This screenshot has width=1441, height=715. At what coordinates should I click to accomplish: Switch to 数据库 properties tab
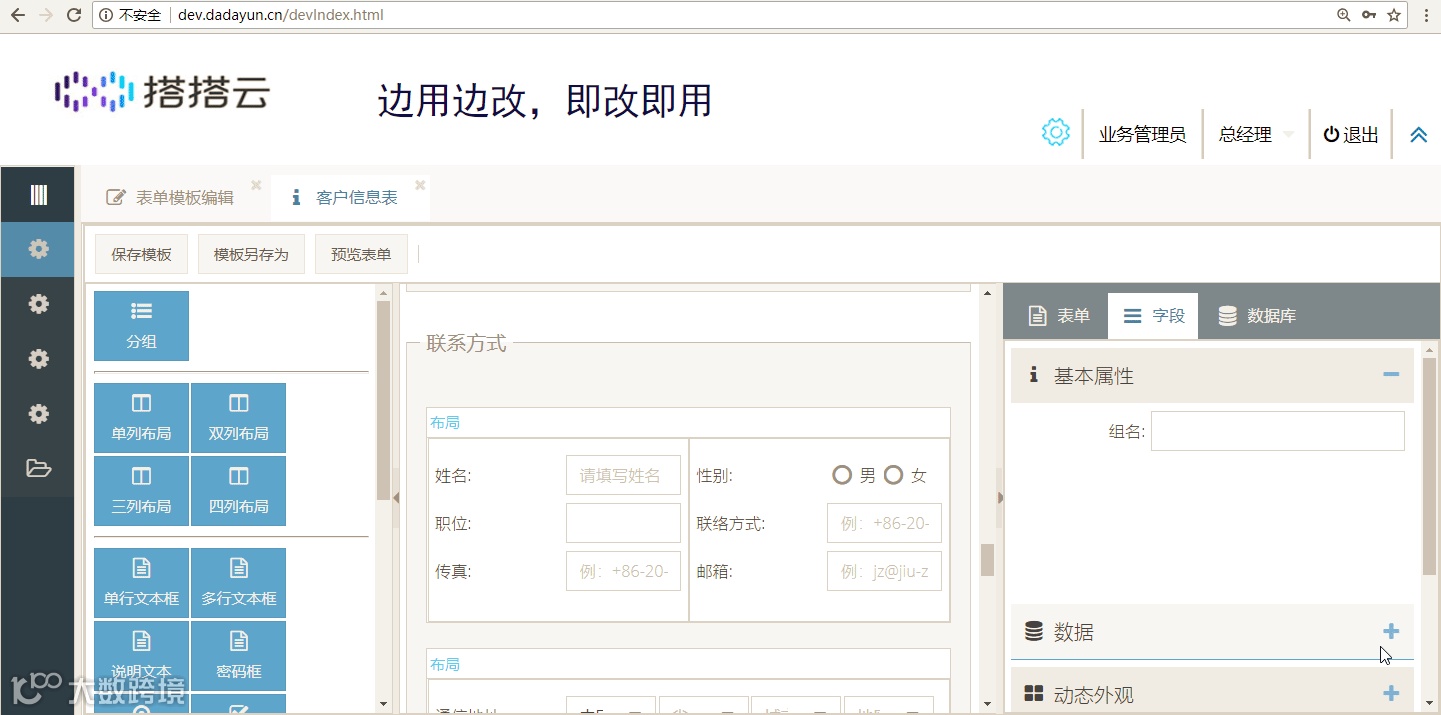tap(1257, 316)
